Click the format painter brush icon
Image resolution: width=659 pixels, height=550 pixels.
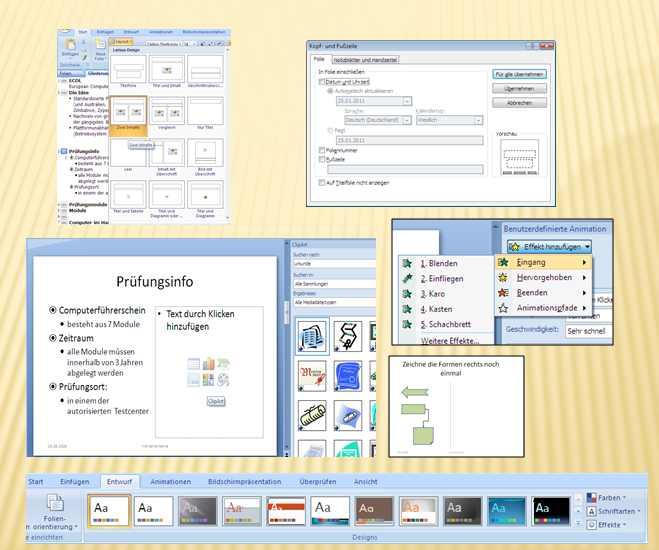(x=84, y=58)
